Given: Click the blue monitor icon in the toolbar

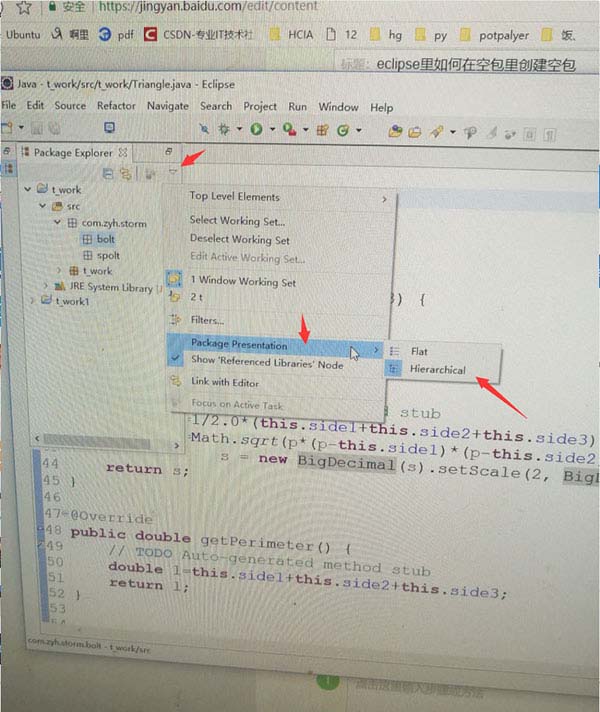Looking at the screenshot, I should (x=109, y=128).
